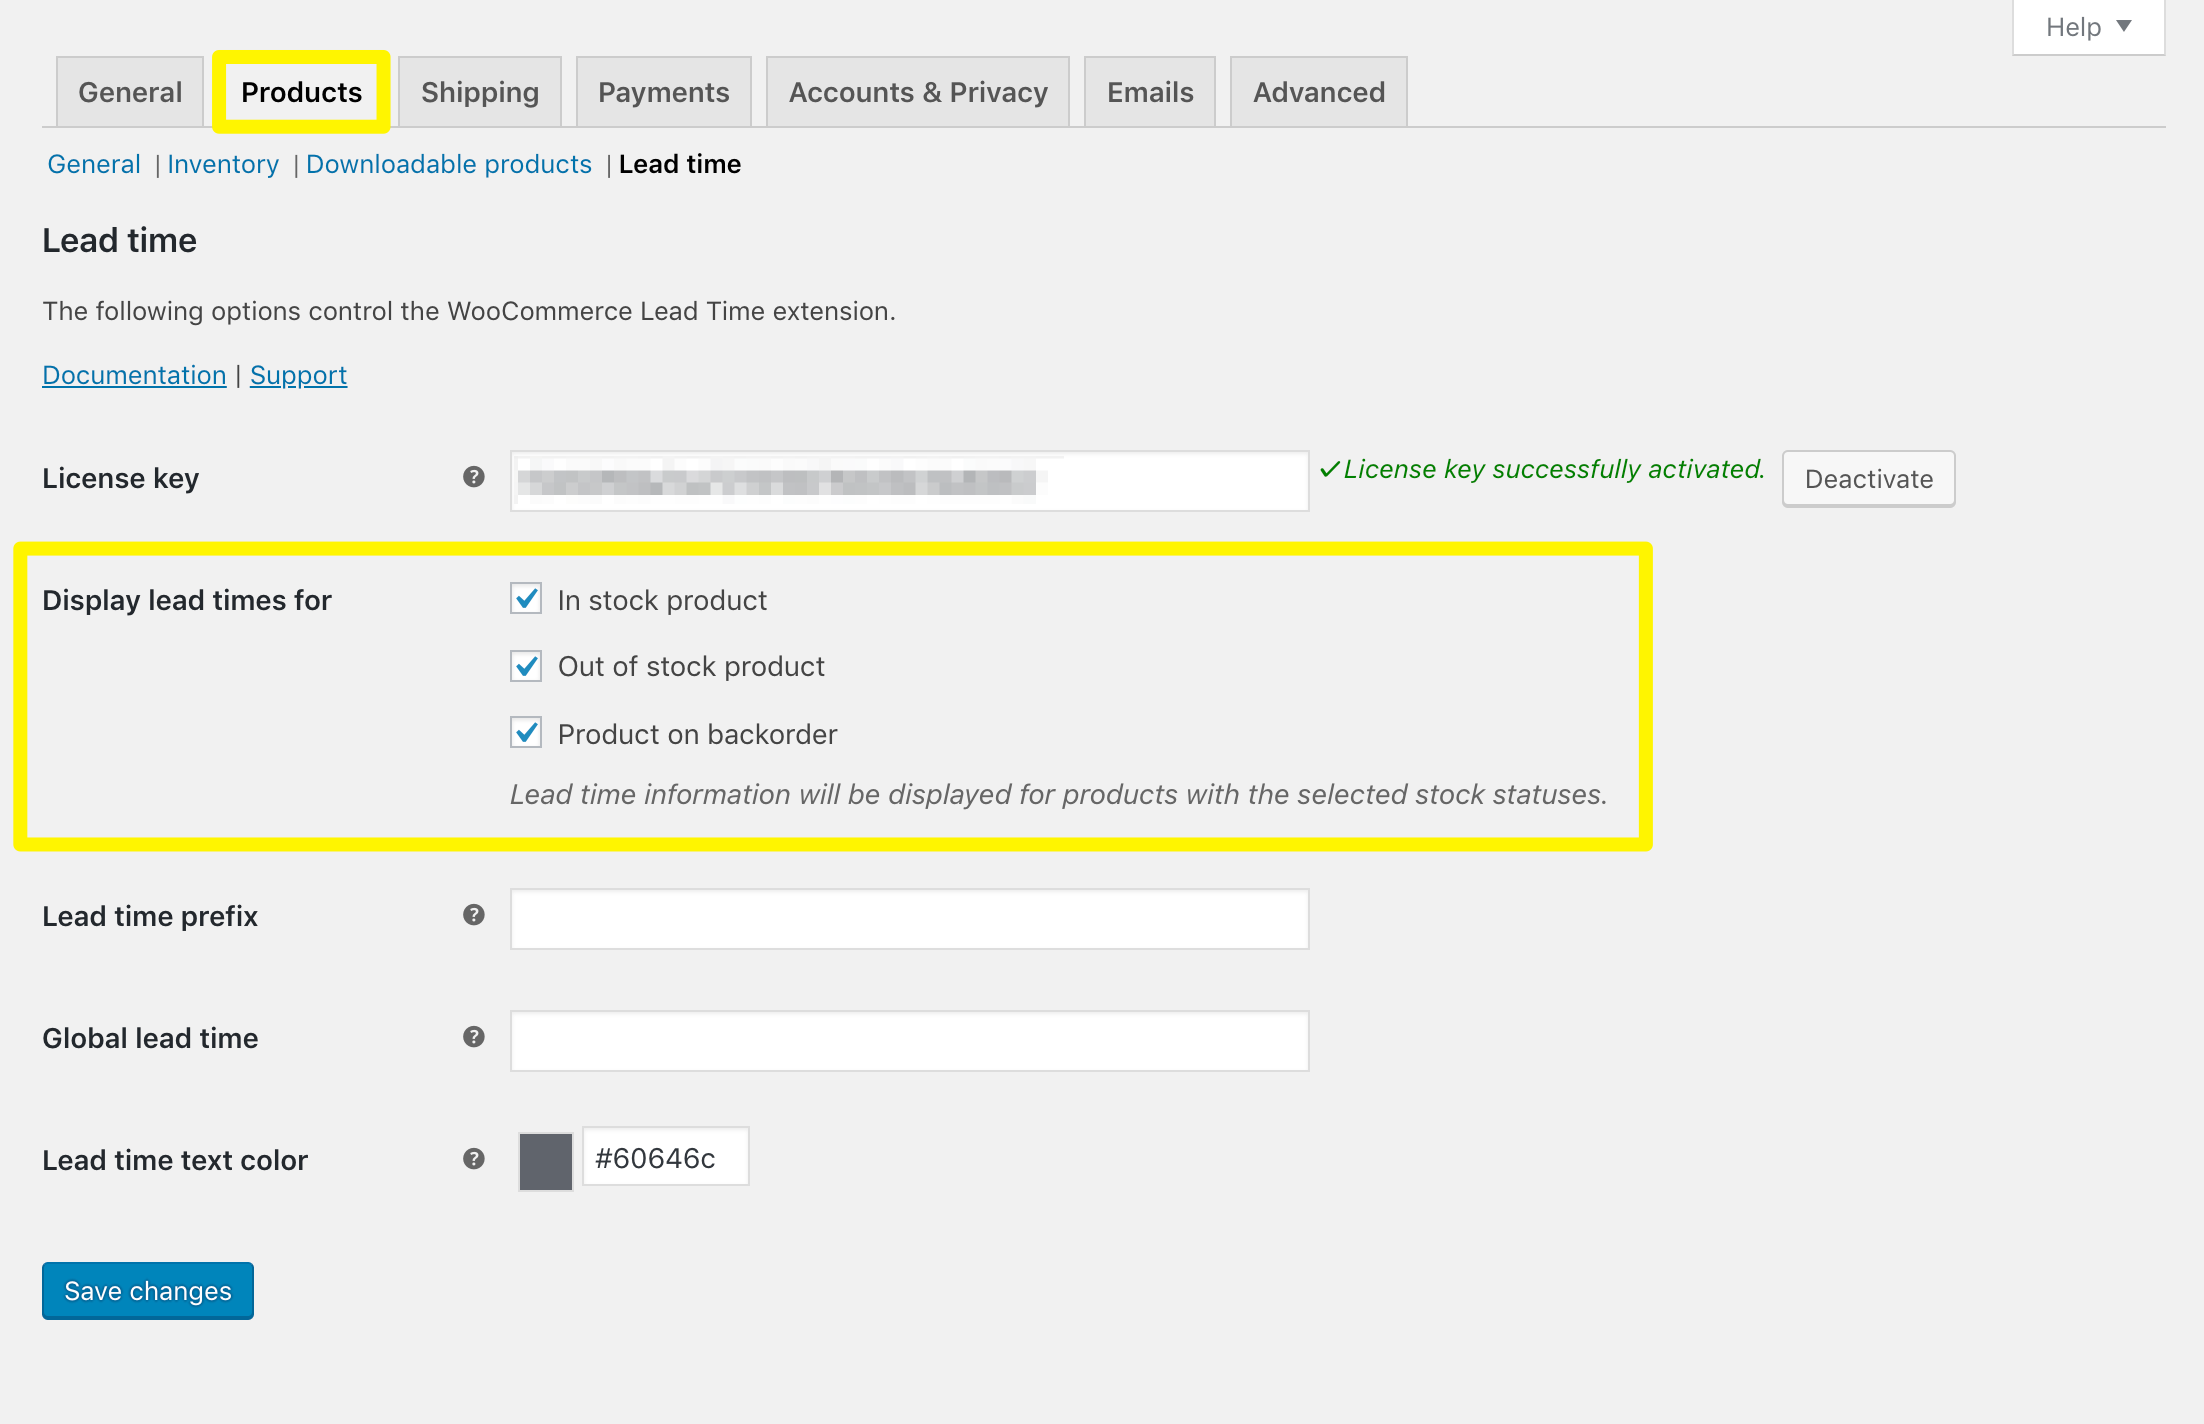
Task: Open the lead time text color swatch
Action: [546, 1161]
